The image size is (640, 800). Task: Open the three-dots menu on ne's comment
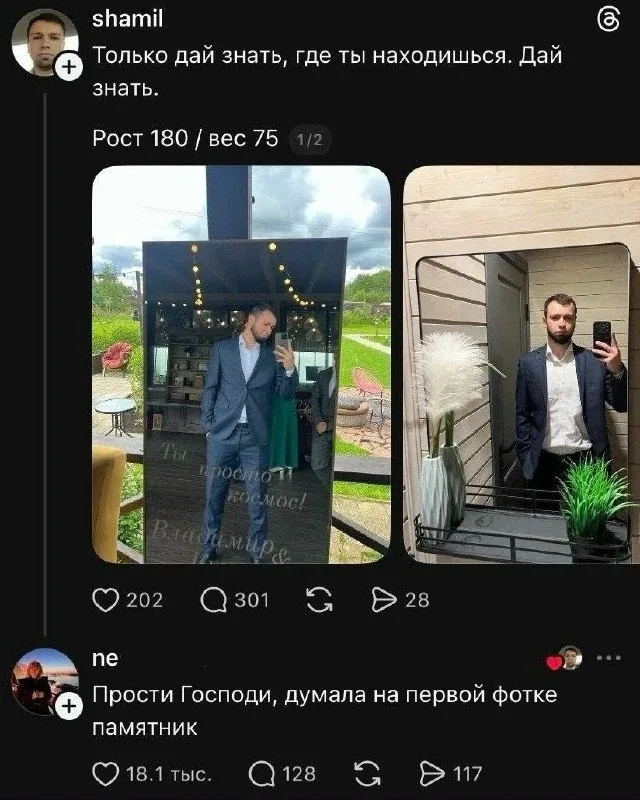point(608,658)
